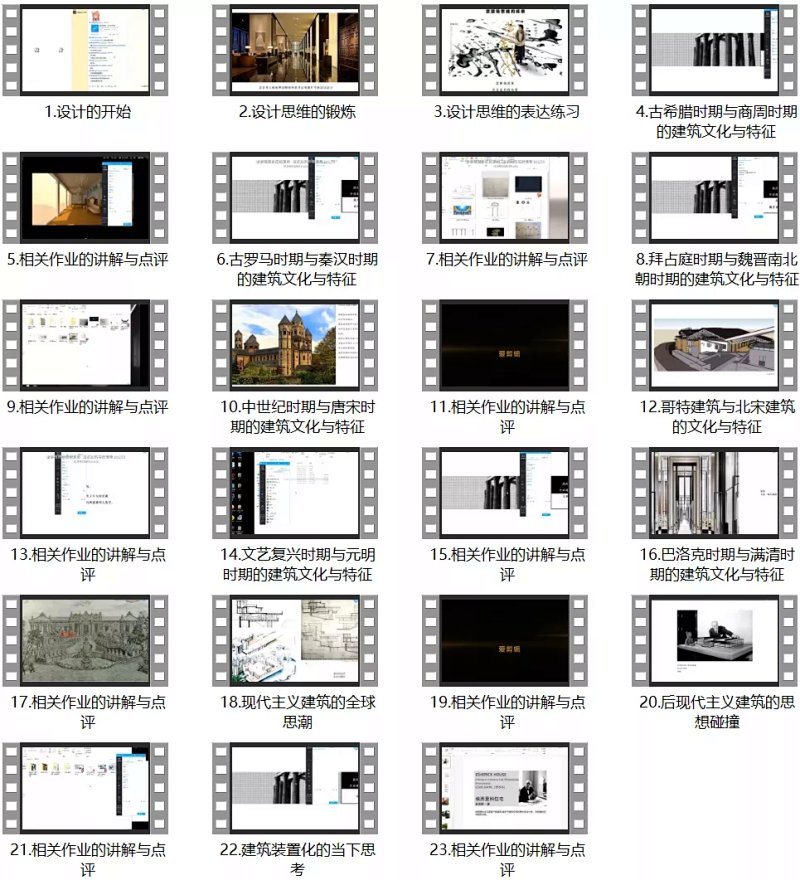This screenshot has width=800, height=880.
Task: Open the 18.现代主义建筑的全球思潮 video thumbnail
Action: pos(296,639)
